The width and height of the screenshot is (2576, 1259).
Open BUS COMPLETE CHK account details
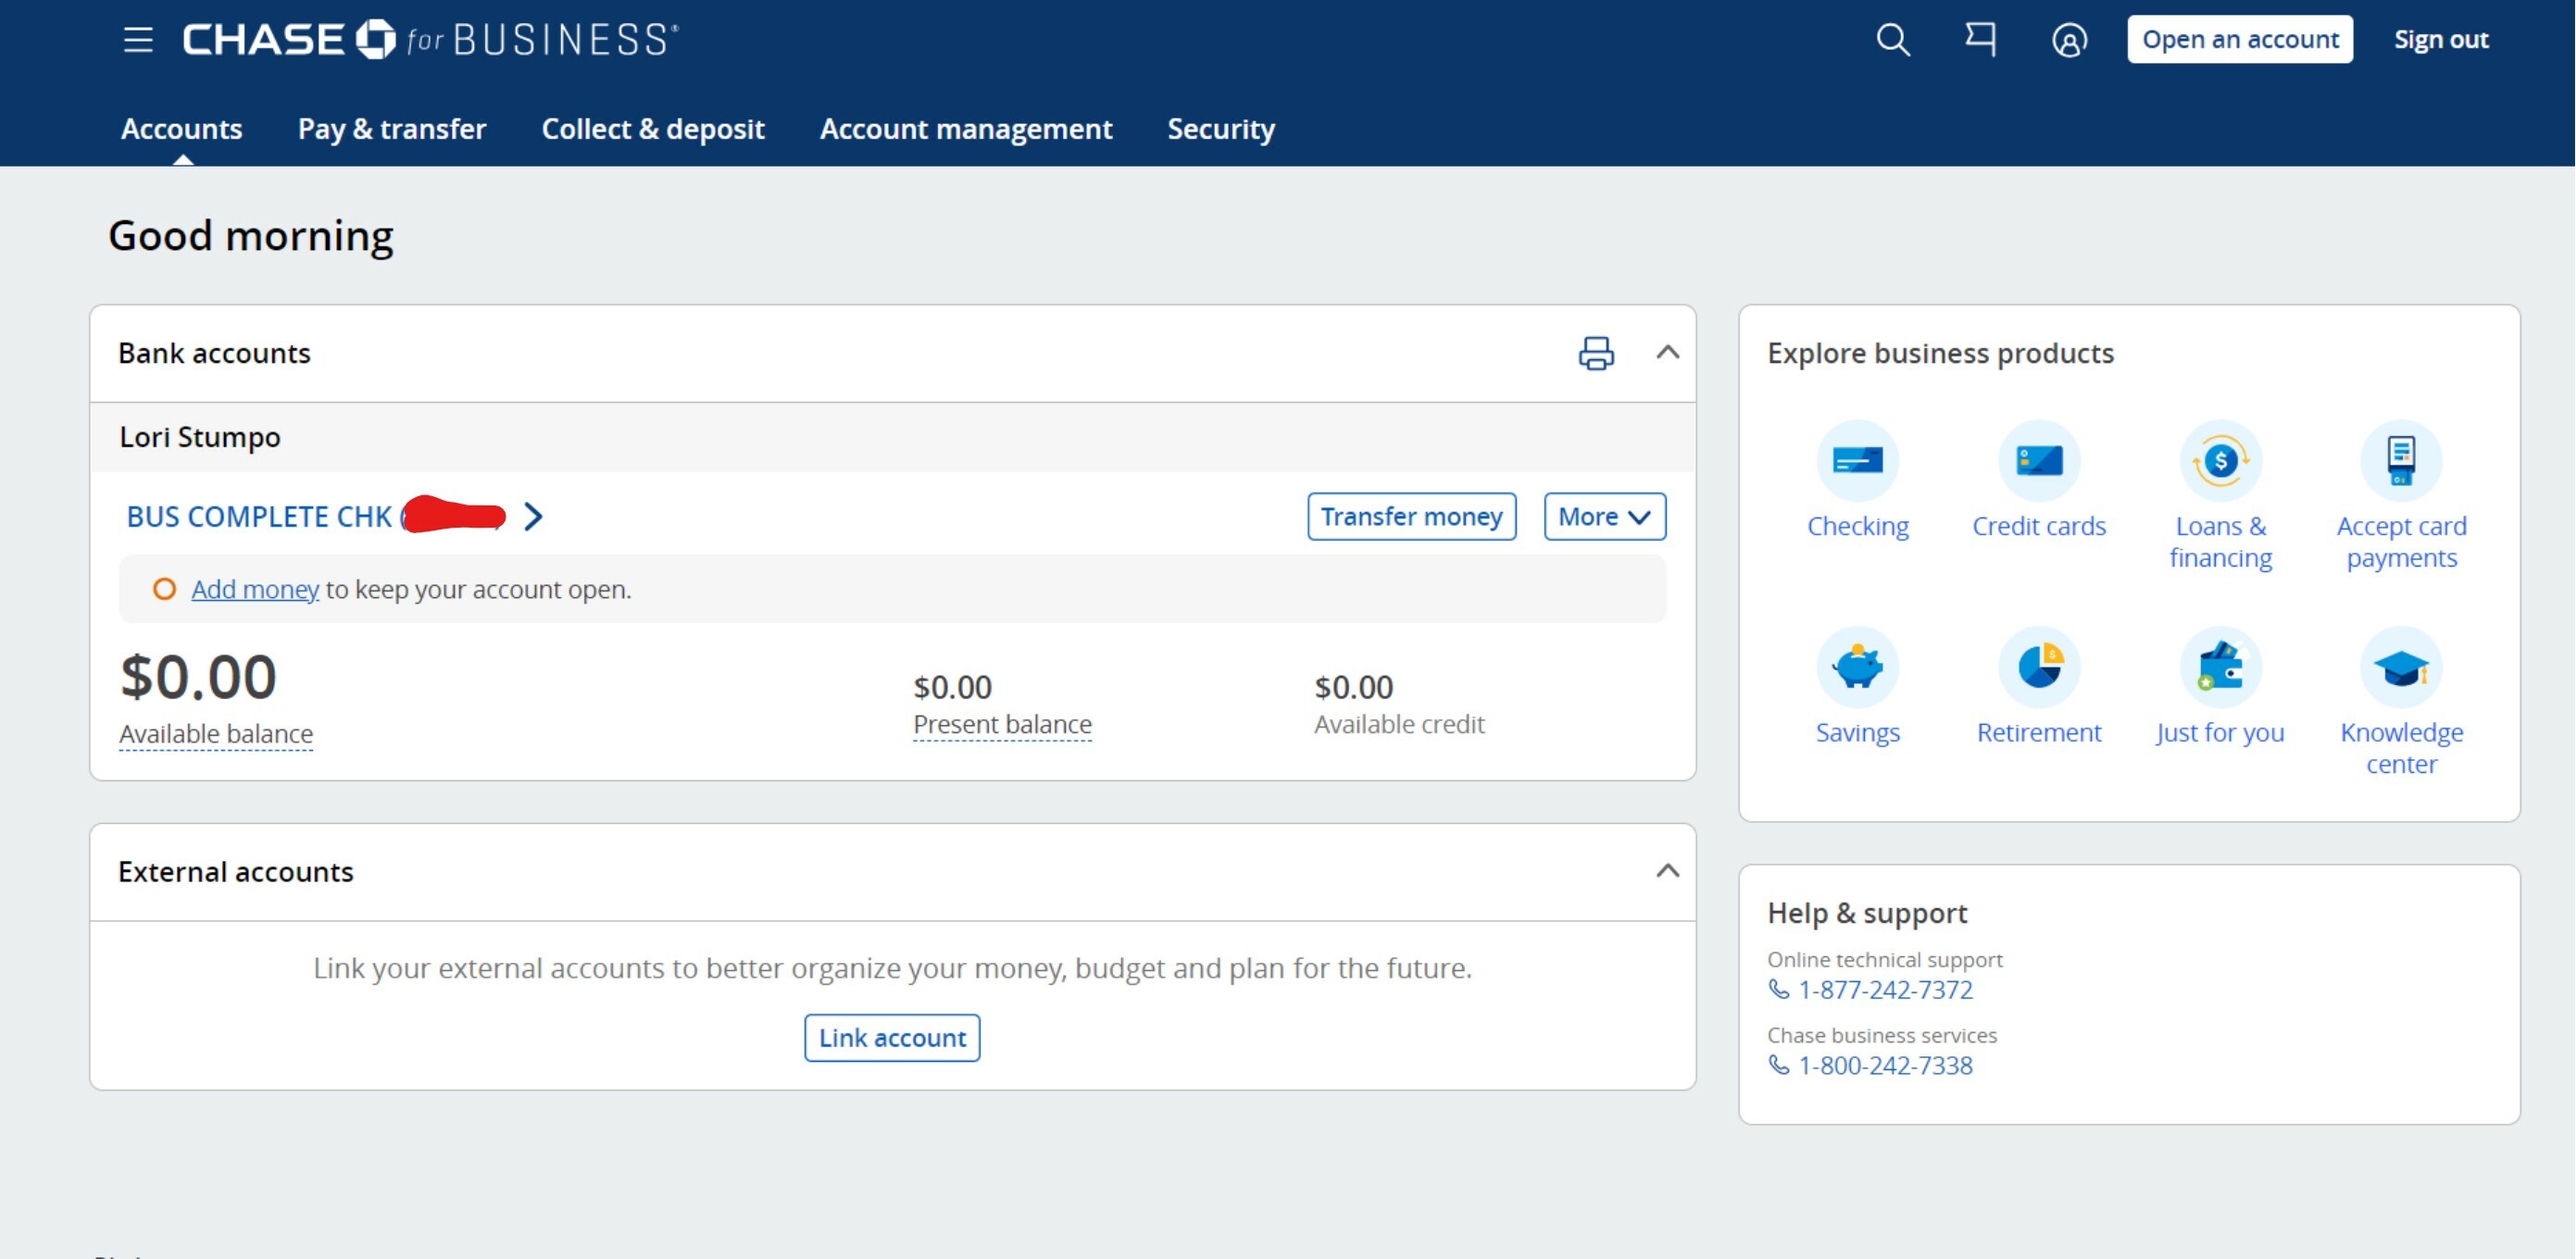tap(334, 516)
